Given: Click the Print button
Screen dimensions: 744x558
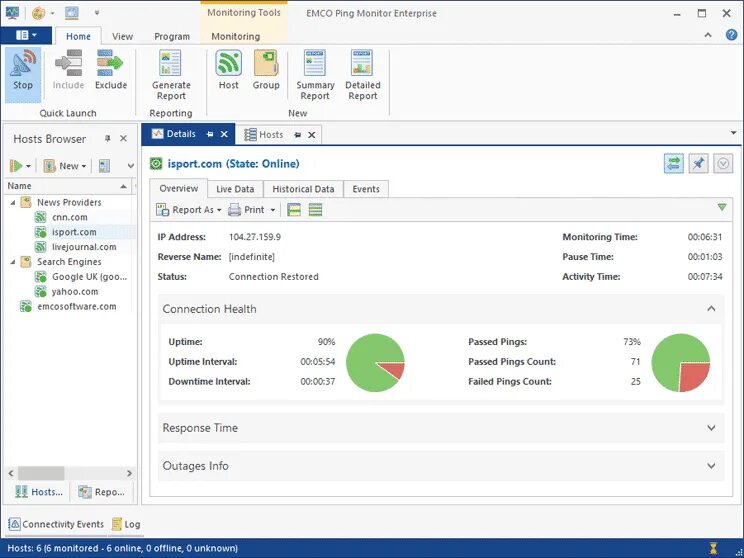Looking at the screenshot, I should tap(246, 210).
